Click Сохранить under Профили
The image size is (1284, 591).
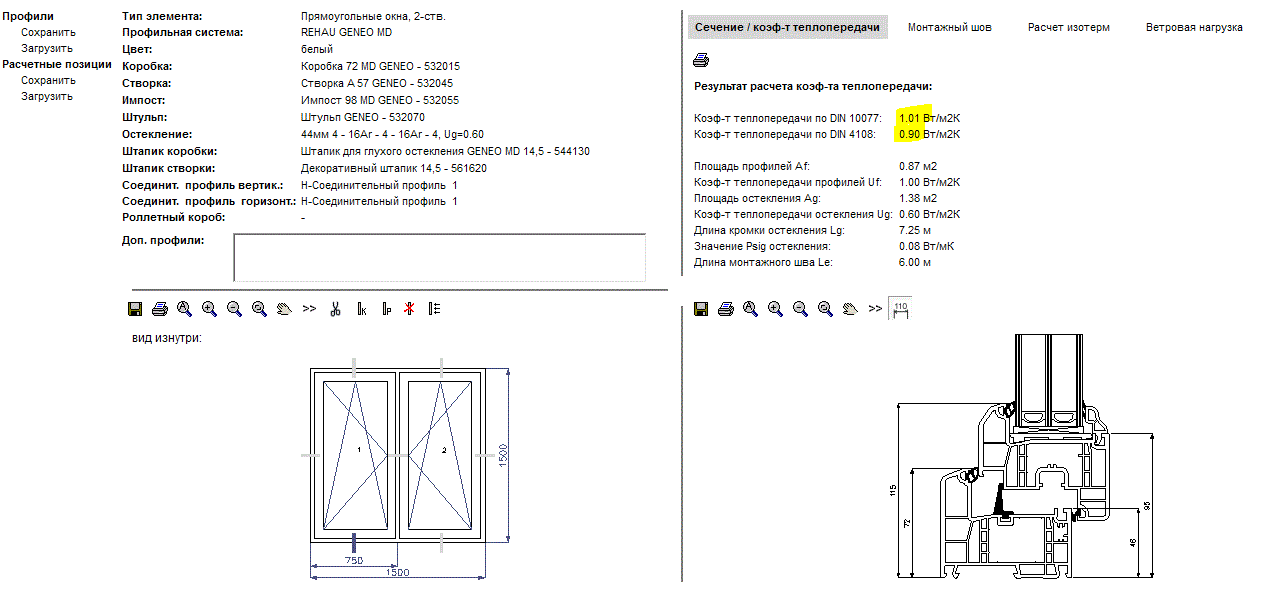pos(48,32)
